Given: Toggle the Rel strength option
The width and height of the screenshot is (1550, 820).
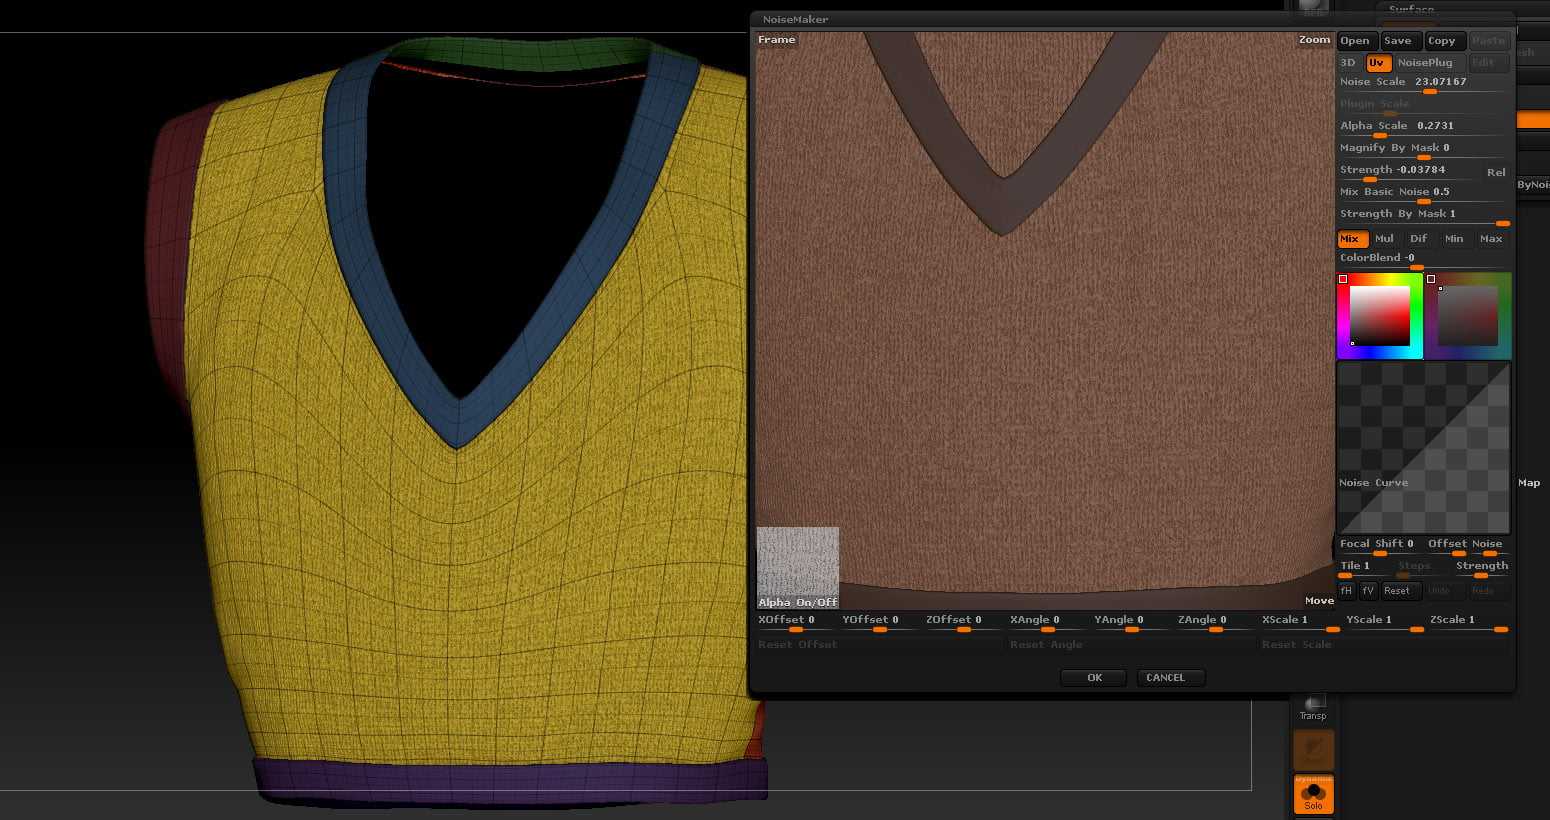Looking at the screenshot, I should tap(1495, 172).
